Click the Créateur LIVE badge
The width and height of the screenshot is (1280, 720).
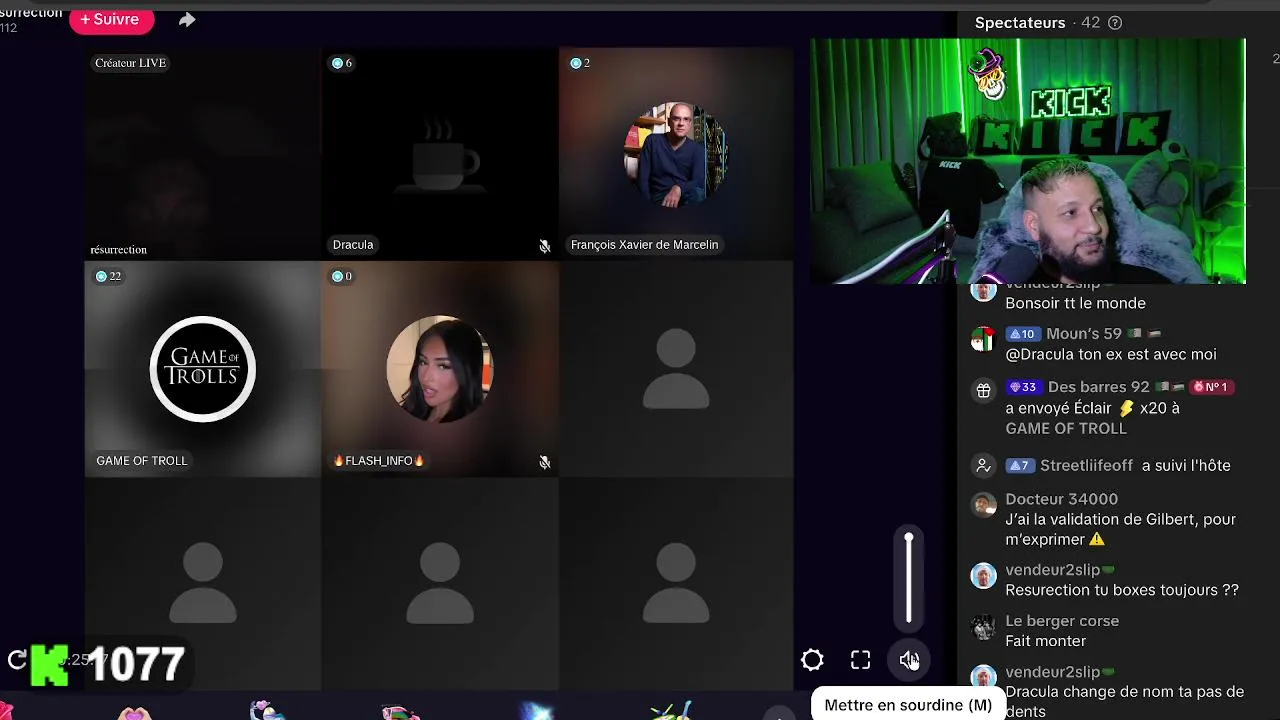[x=130, y=63]
